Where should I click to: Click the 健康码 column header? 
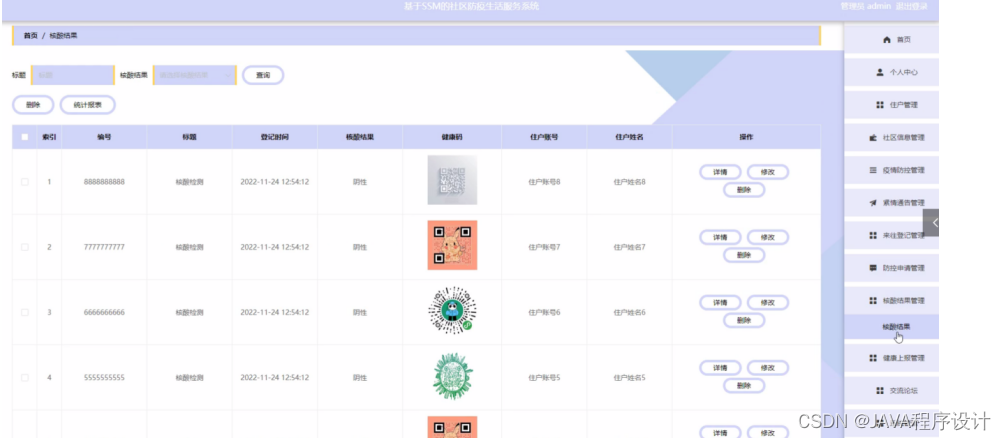[452, 137]
